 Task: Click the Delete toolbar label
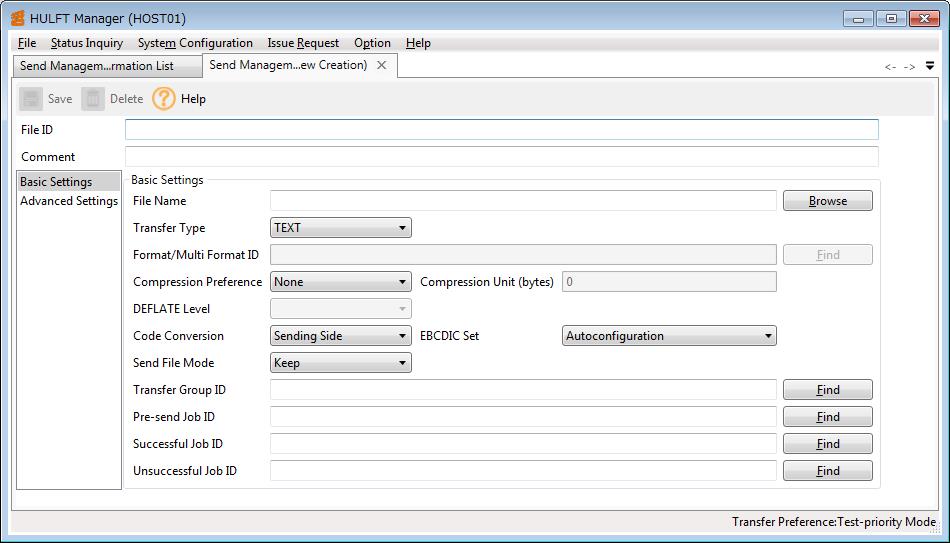pyautogui.click(x=126, y=99)
